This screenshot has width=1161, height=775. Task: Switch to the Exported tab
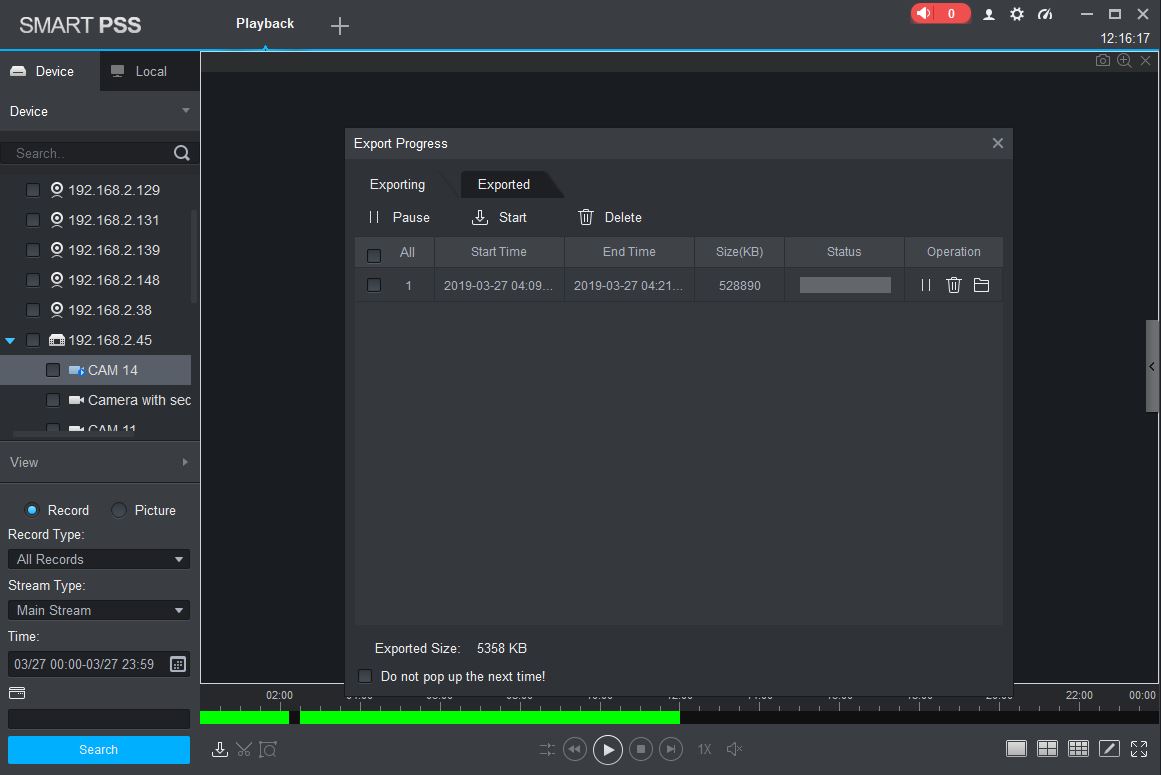pos(504,184)
